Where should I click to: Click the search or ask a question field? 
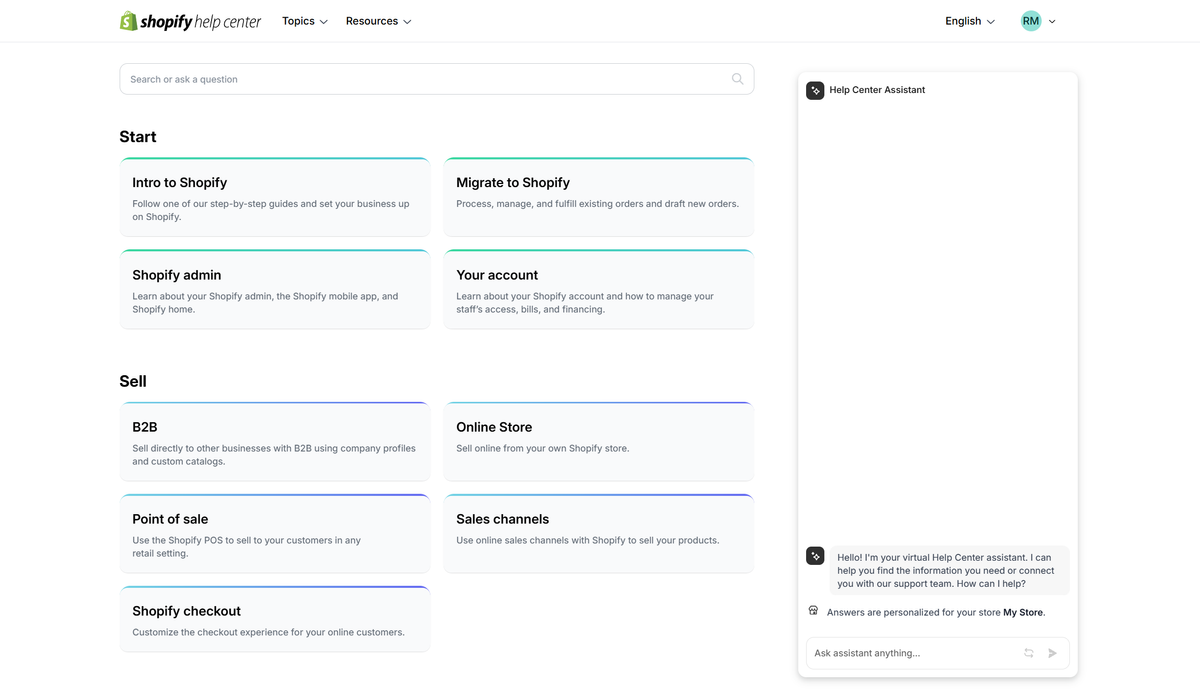pyautogui.click(x=436, y=79)
